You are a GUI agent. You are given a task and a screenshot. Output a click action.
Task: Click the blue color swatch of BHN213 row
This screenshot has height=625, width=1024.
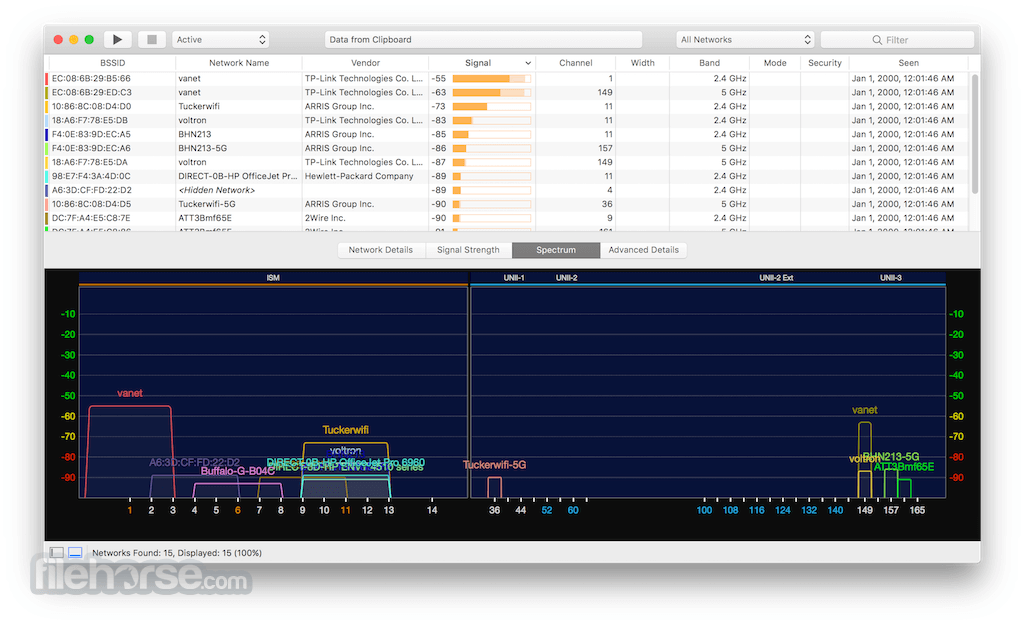46,135
